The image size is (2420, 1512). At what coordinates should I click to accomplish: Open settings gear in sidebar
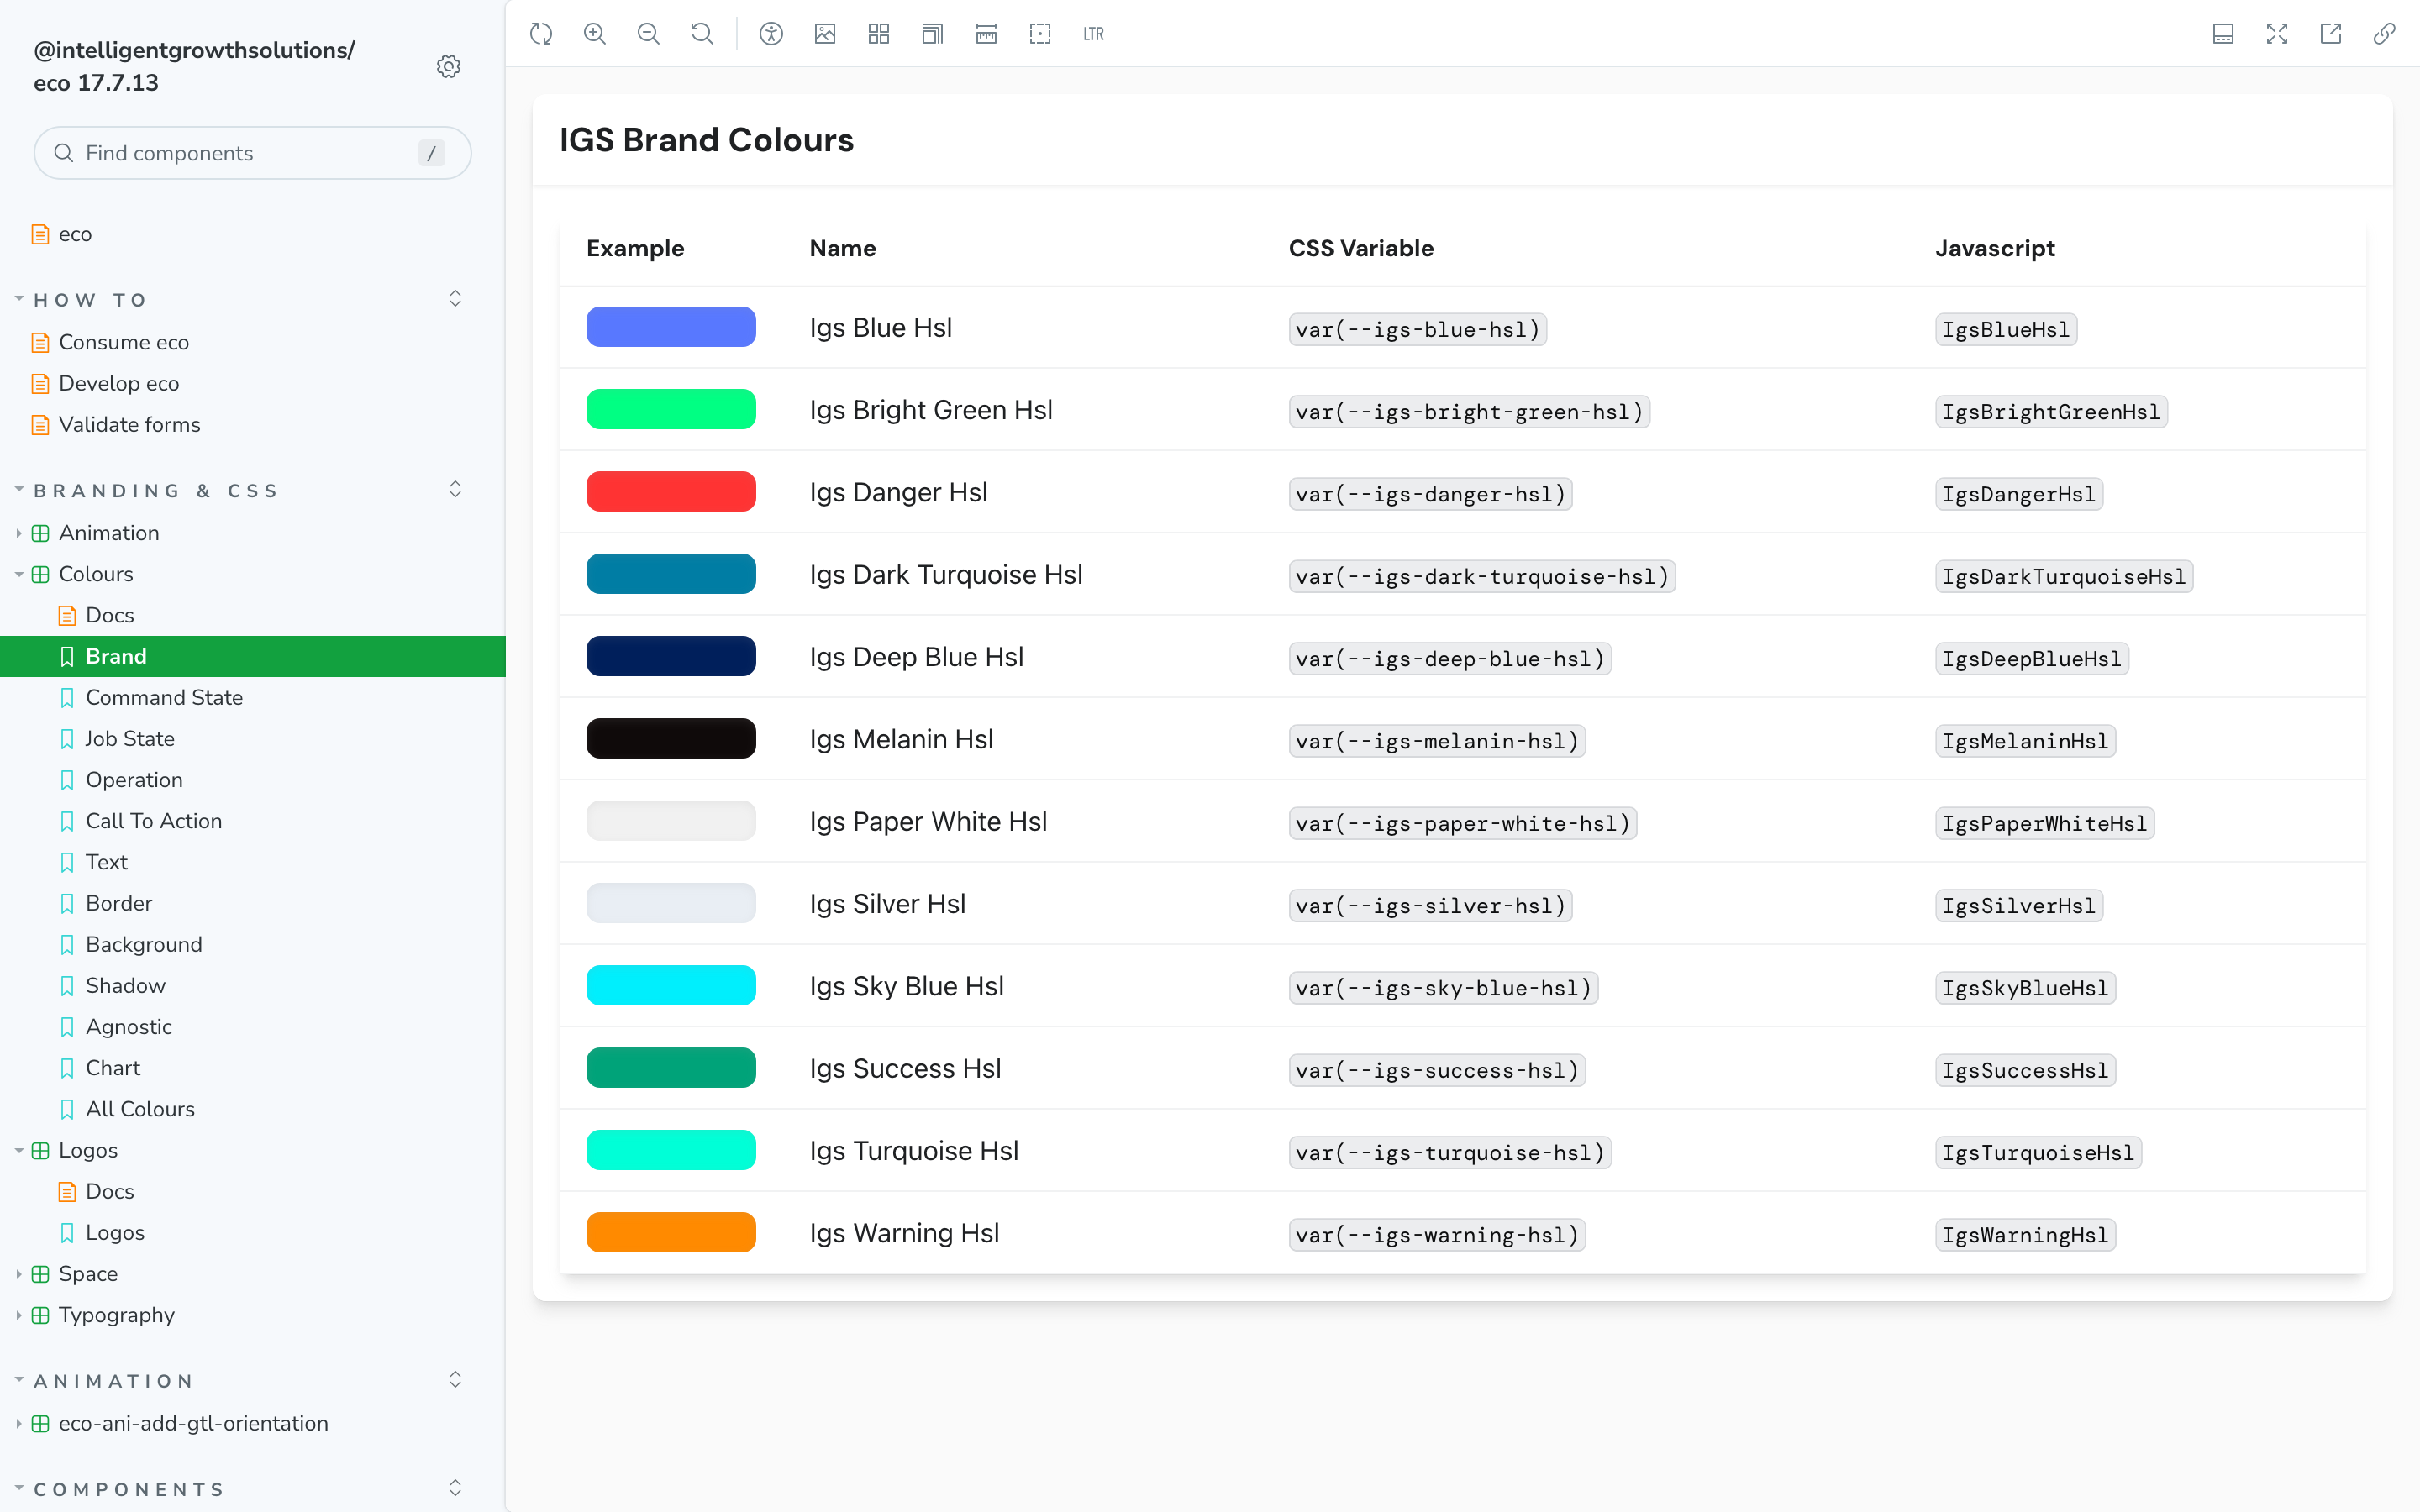point(449,66)
